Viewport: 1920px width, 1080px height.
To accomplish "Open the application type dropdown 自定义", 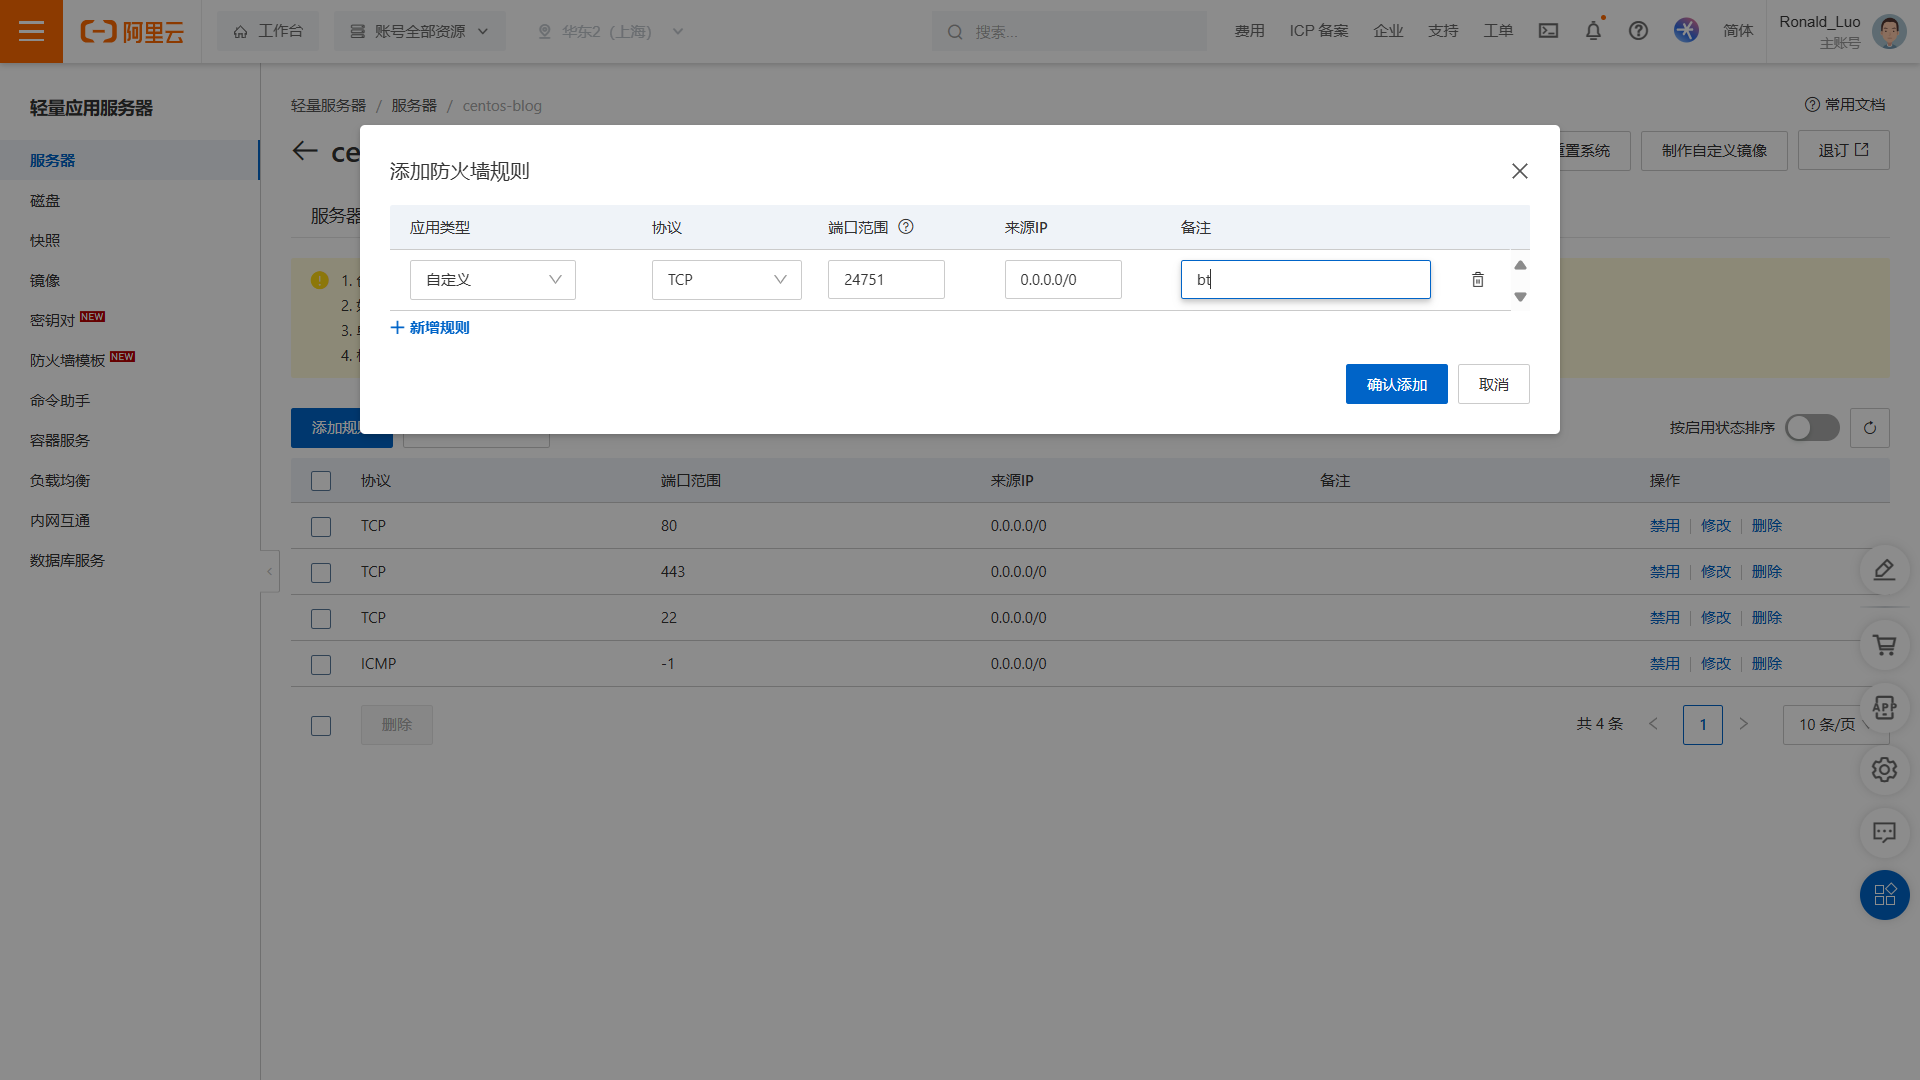I will (x=492, y=280).
